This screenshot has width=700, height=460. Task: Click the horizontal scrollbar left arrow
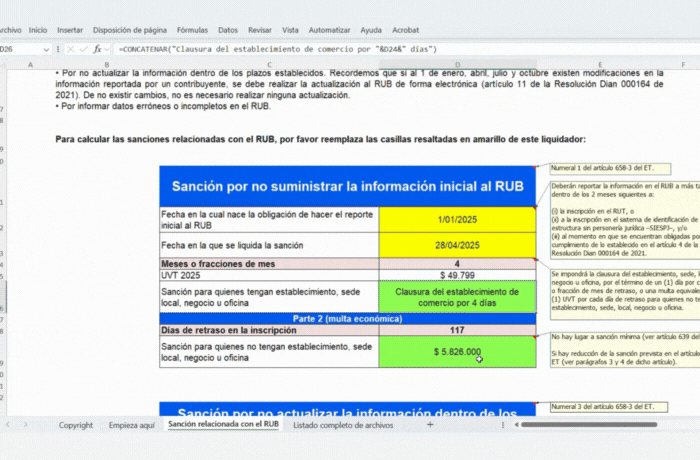click(517, 425)
